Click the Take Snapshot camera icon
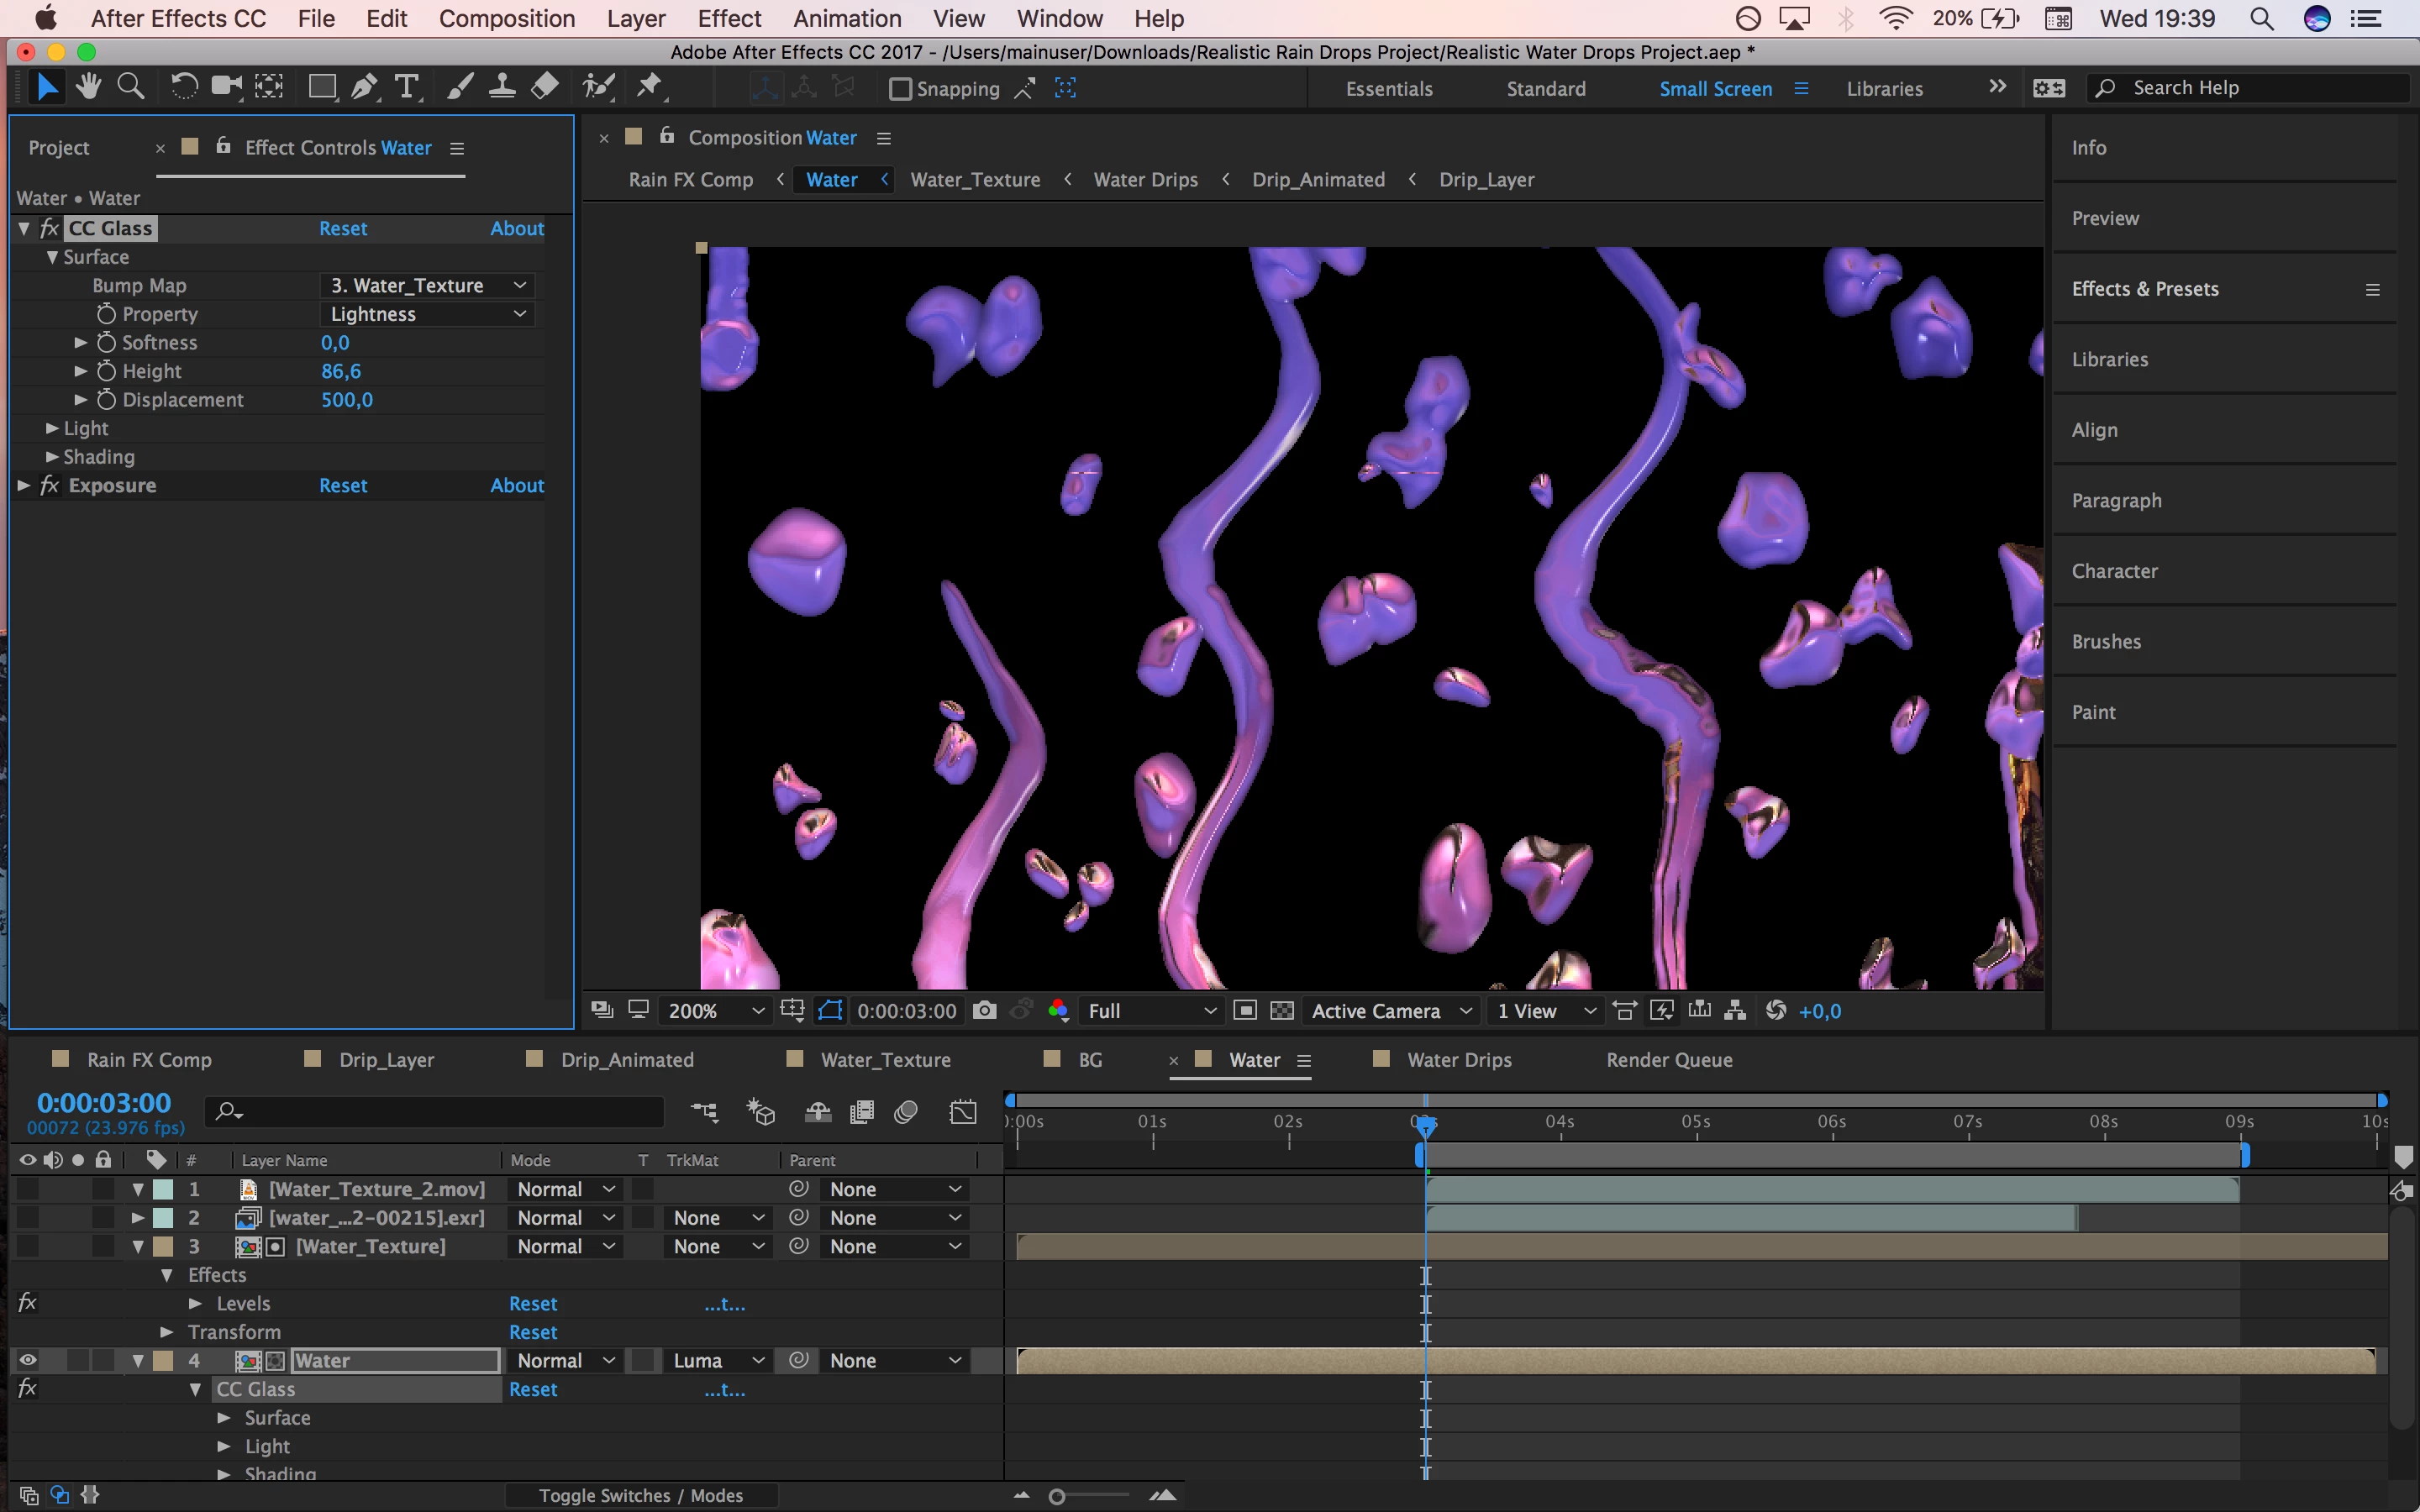The image size is (2420, 1512). (x=984, y=1011)
